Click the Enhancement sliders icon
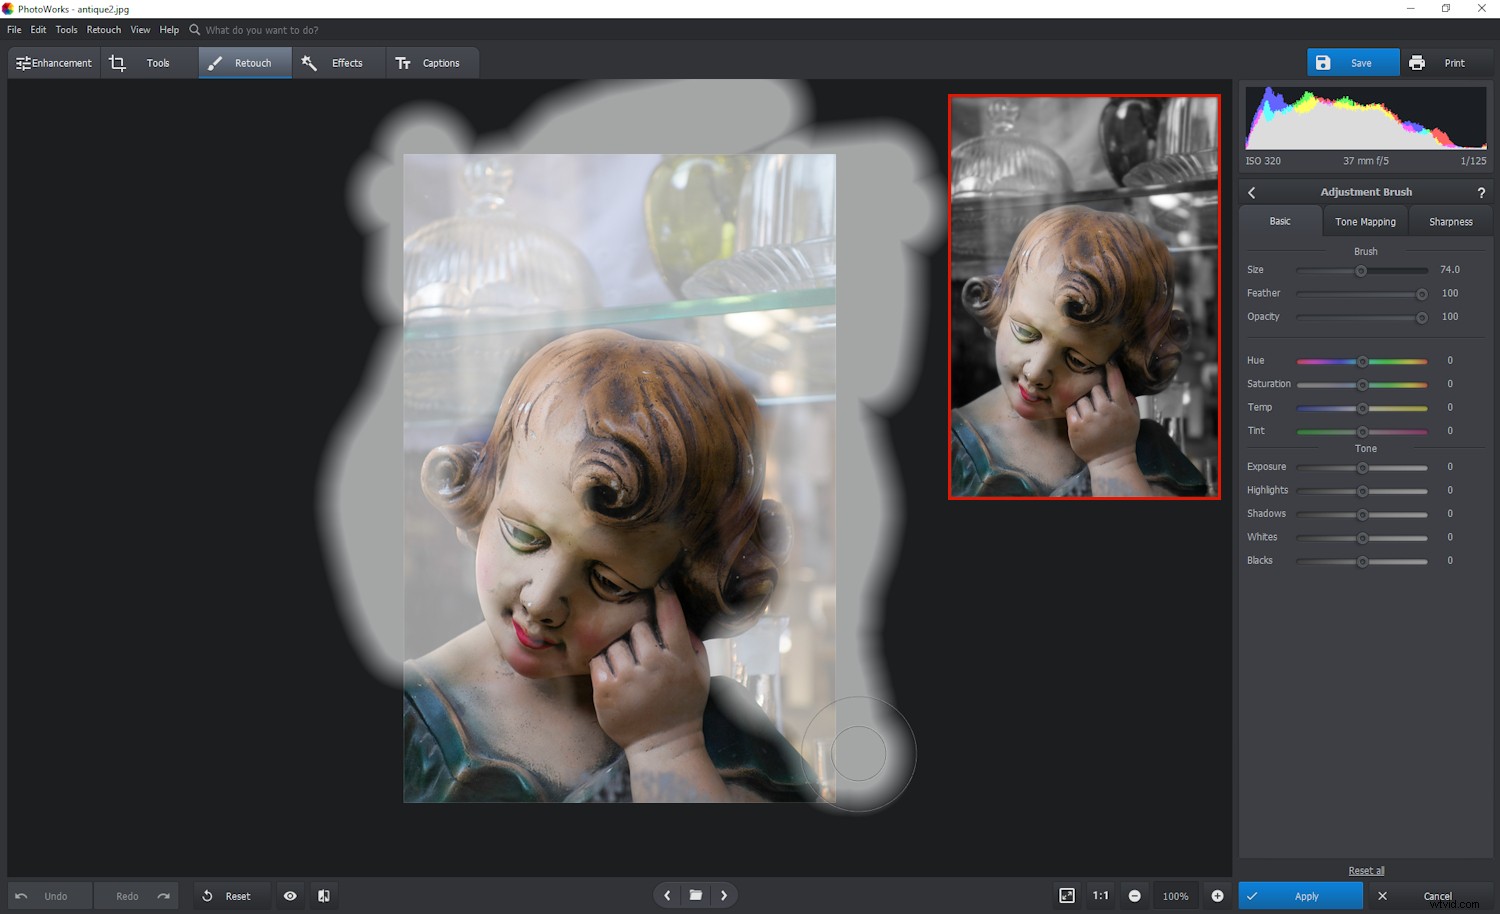1500x914 pixels. tap(23, 62)
